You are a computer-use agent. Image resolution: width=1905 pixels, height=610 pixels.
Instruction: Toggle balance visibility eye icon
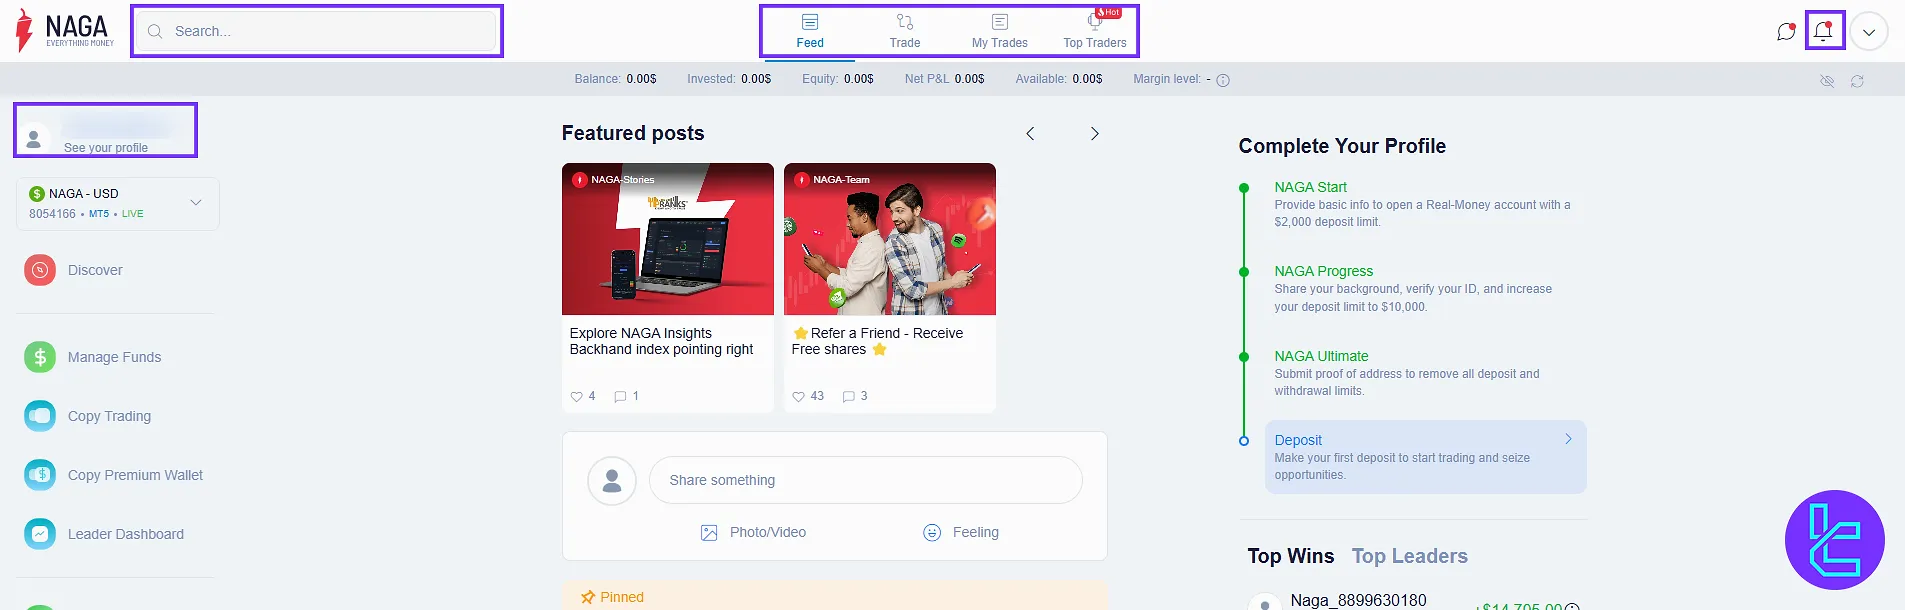pyautogui.click(x=1827, y=81)
